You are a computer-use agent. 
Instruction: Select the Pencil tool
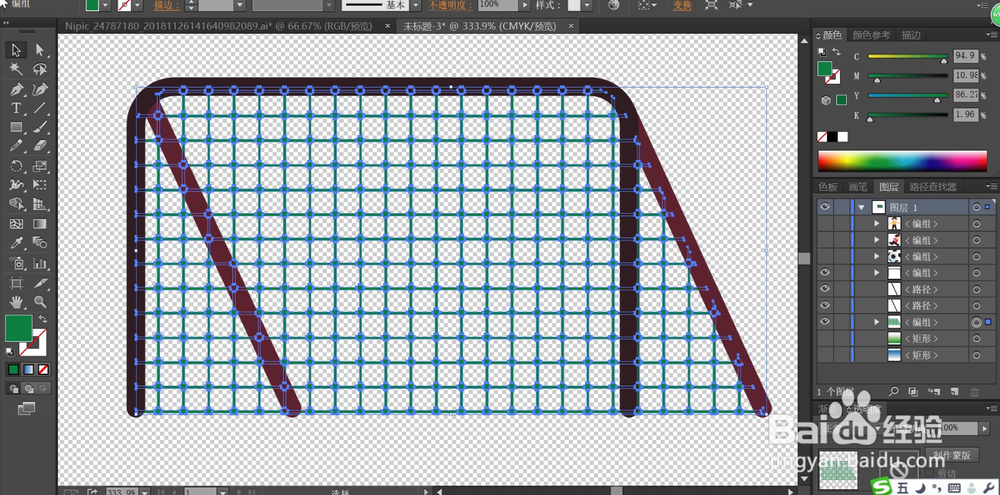pos(17,146)
